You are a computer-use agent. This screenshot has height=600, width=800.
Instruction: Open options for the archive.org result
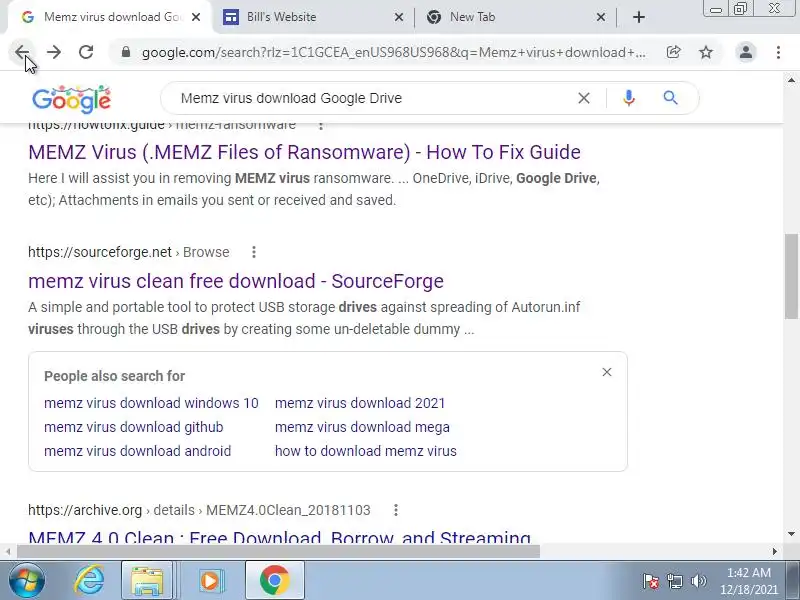(x=395, y=510)
